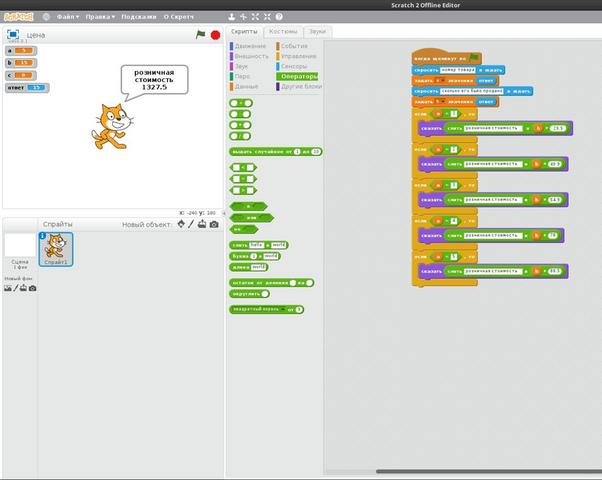Select the Другие блоки category

(299, 86)
